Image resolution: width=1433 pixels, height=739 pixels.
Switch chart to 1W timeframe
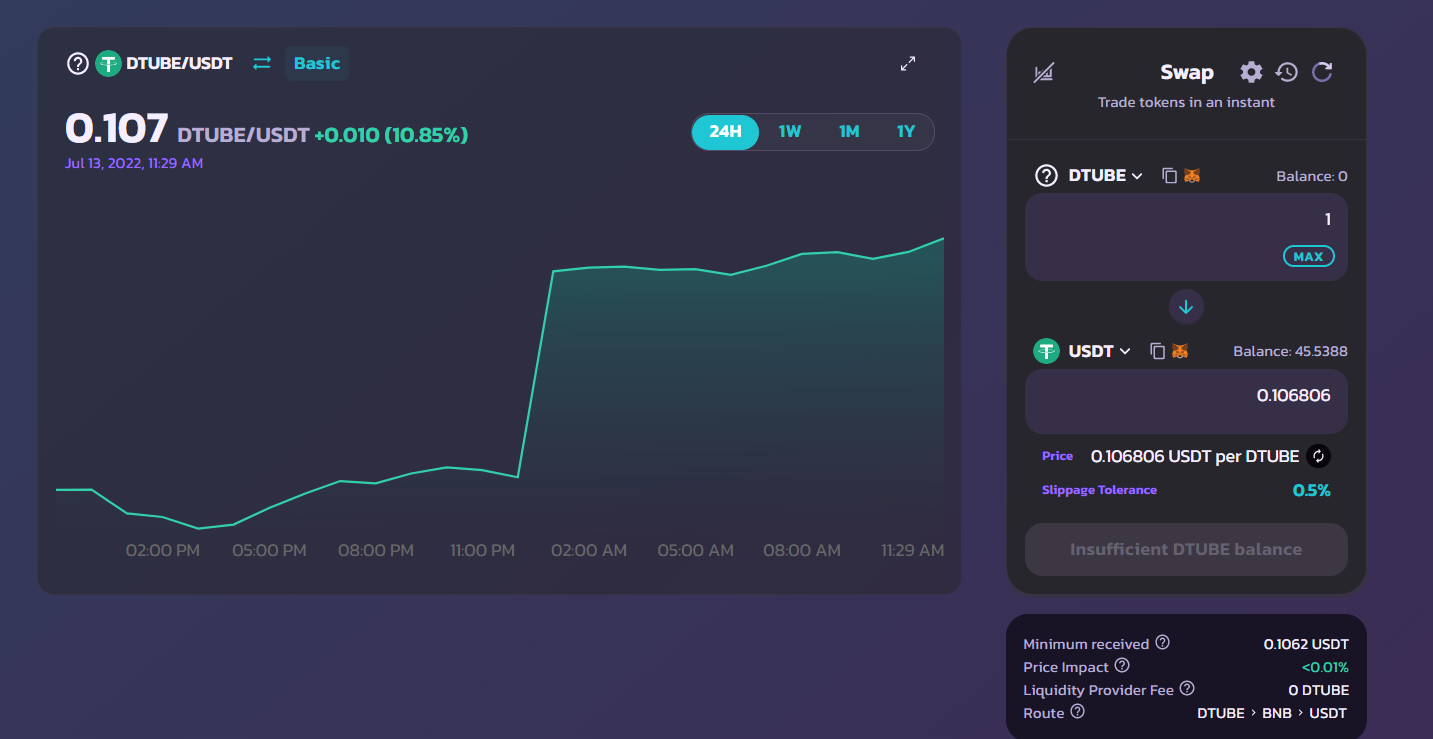(x=790, y=132)
